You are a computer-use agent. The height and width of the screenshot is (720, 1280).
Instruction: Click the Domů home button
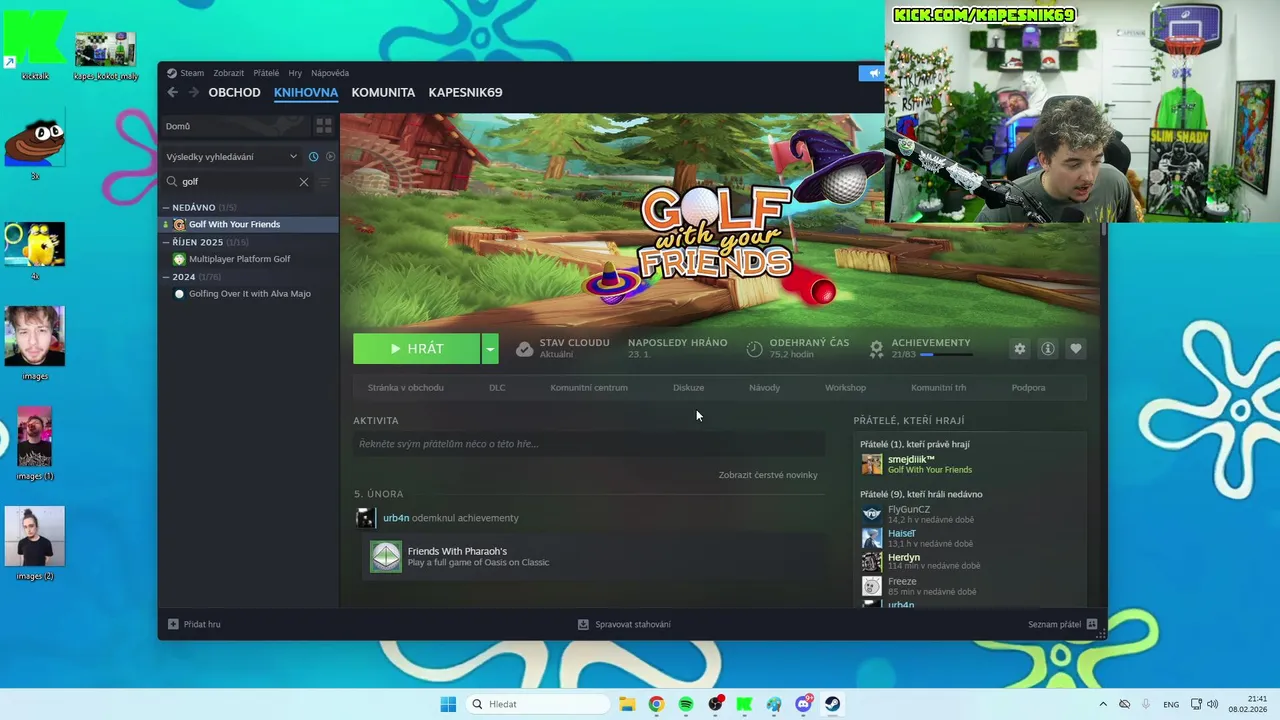tap(235, 126)
